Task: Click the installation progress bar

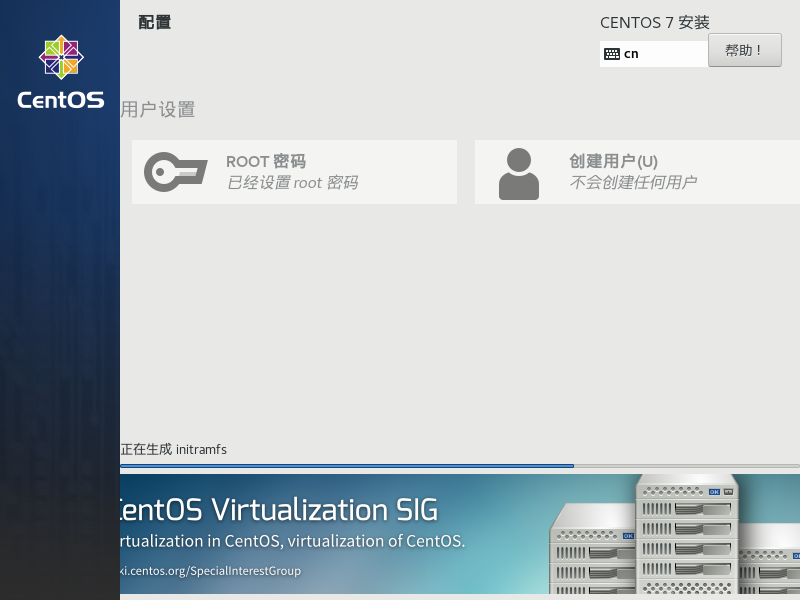Action: [460, 466]
